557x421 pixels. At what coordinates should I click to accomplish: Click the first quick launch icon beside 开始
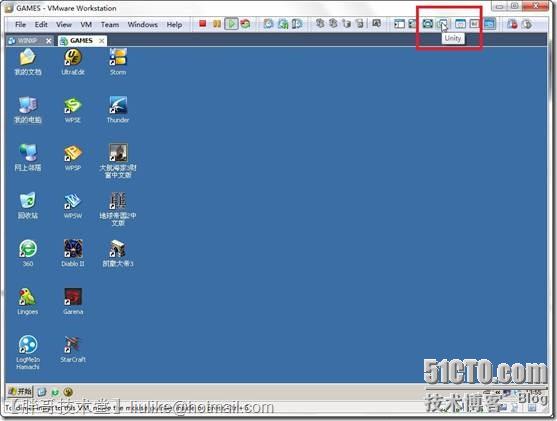(42, 392)
